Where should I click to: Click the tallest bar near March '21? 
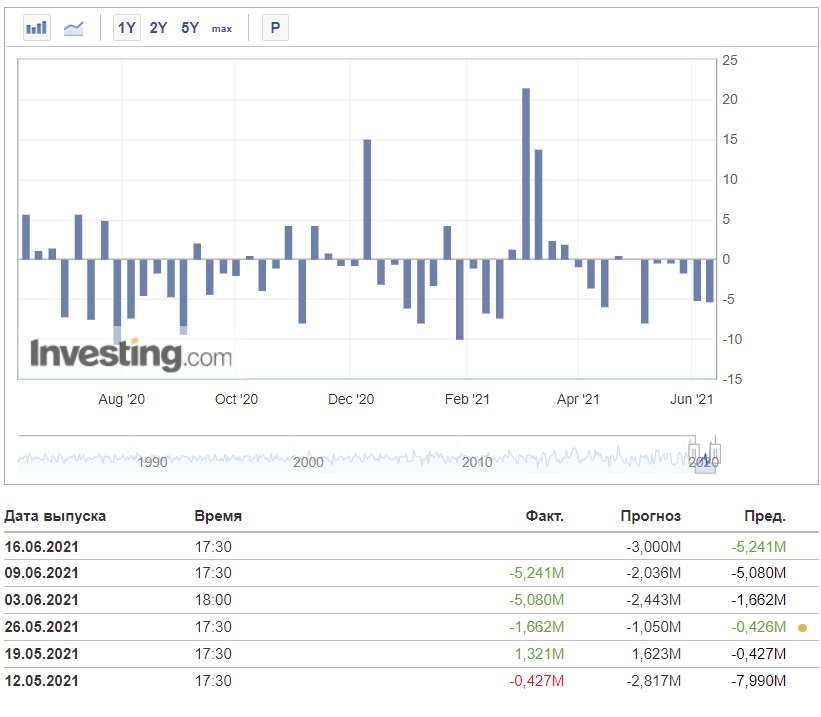(x=526, y=174)
